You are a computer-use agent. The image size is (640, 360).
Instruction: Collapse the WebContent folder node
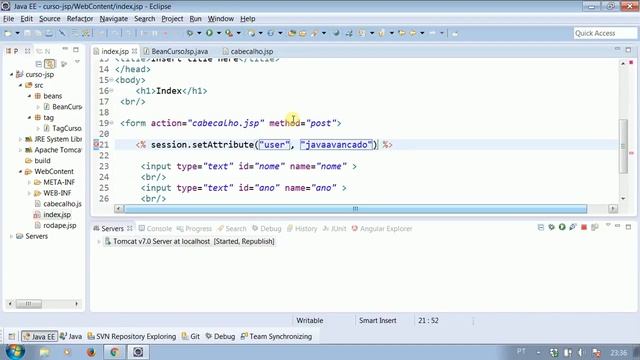[x=20, y=171]
